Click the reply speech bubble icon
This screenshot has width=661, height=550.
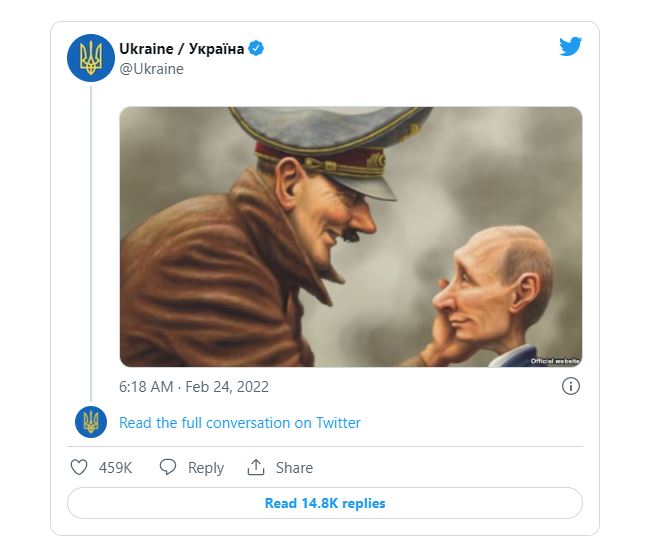point(168,467)
